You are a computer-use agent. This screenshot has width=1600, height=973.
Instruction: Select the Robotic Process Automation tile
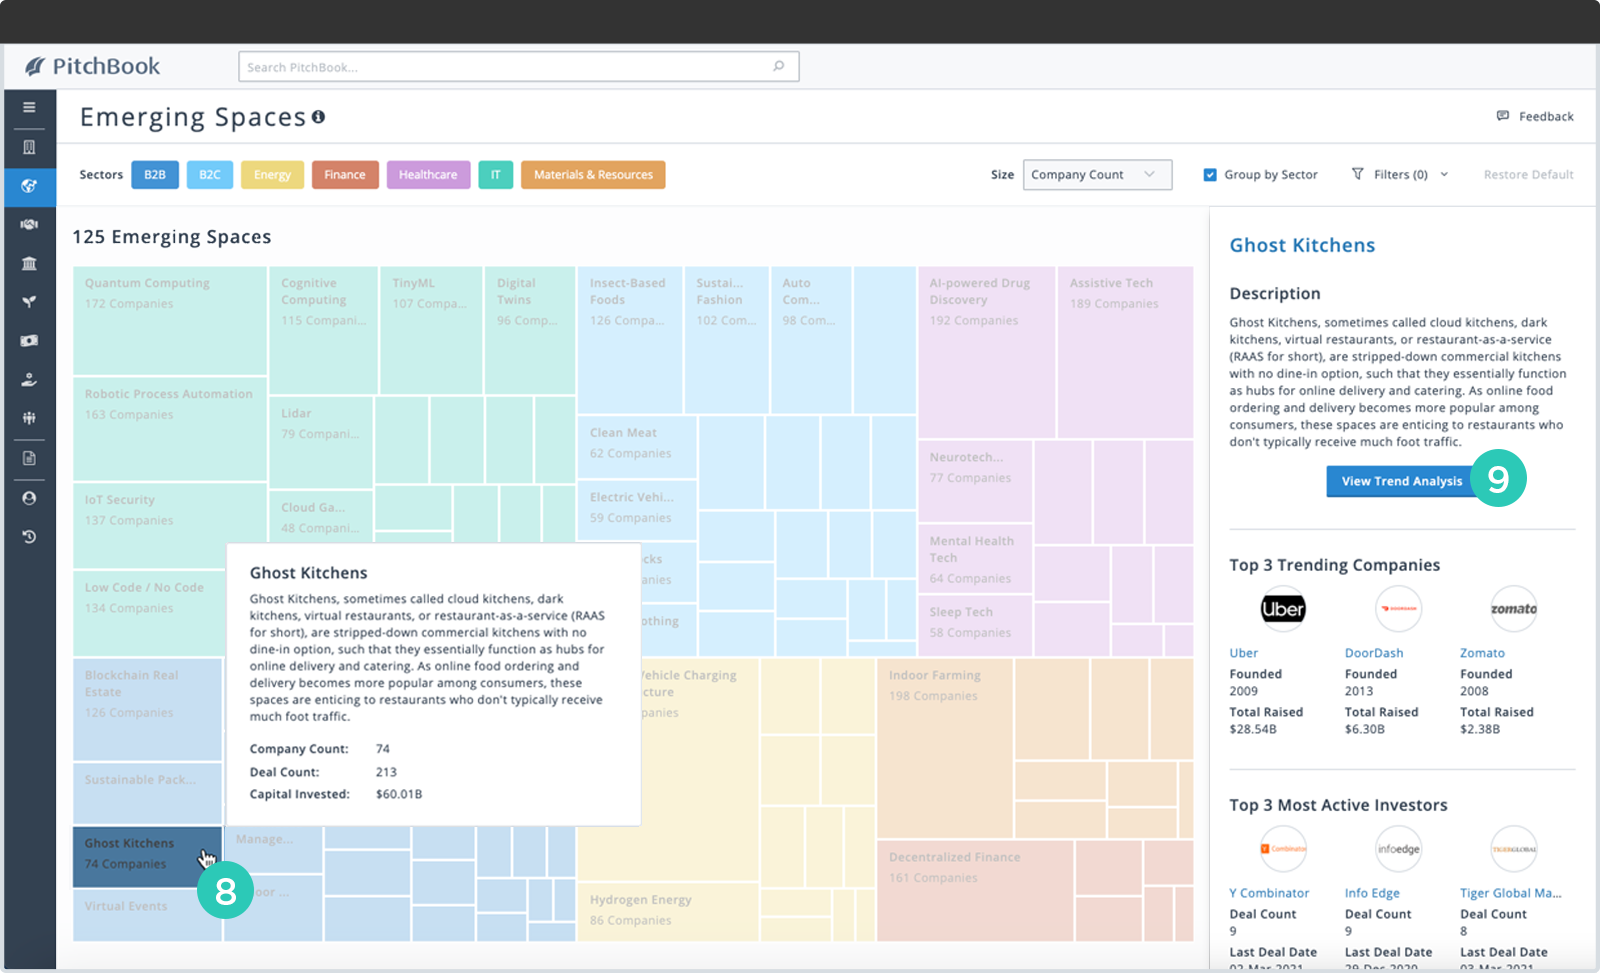pos(170,429)
